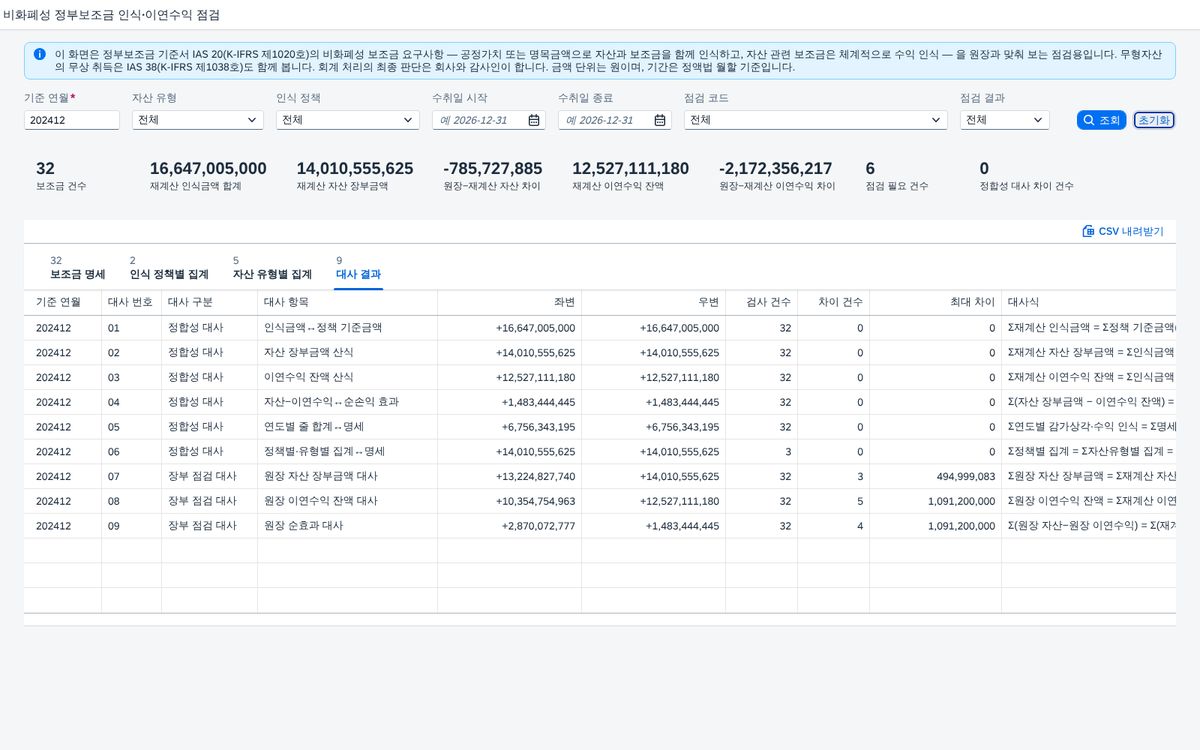Click the 점검 필요 건수 KPI value 6
This screenshot has height=750, width=1200.
870,169
